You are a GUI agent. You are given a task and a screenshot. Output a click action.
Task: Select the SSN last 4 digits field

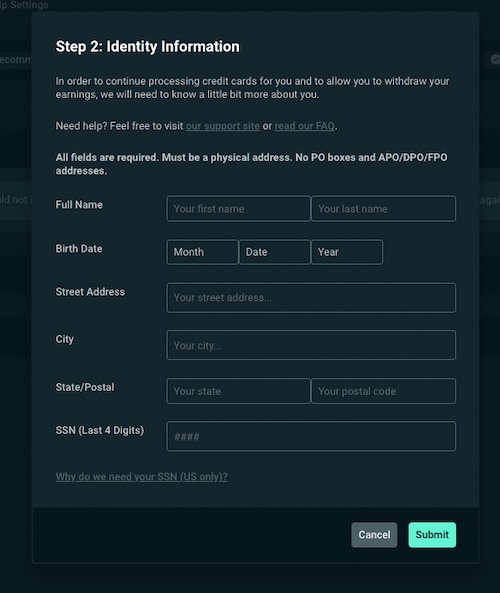[311, 436]
